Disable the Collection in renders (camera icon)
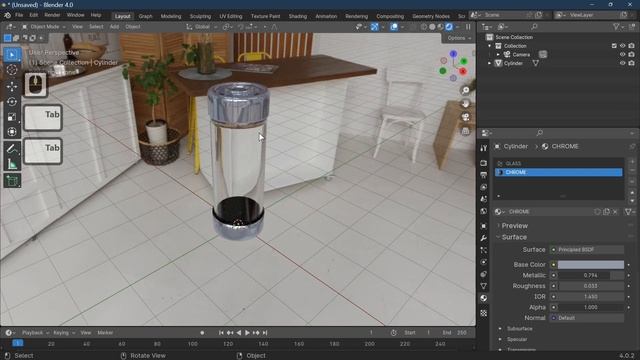This screenshot has height=360, width=640. (x=631, y=46)
